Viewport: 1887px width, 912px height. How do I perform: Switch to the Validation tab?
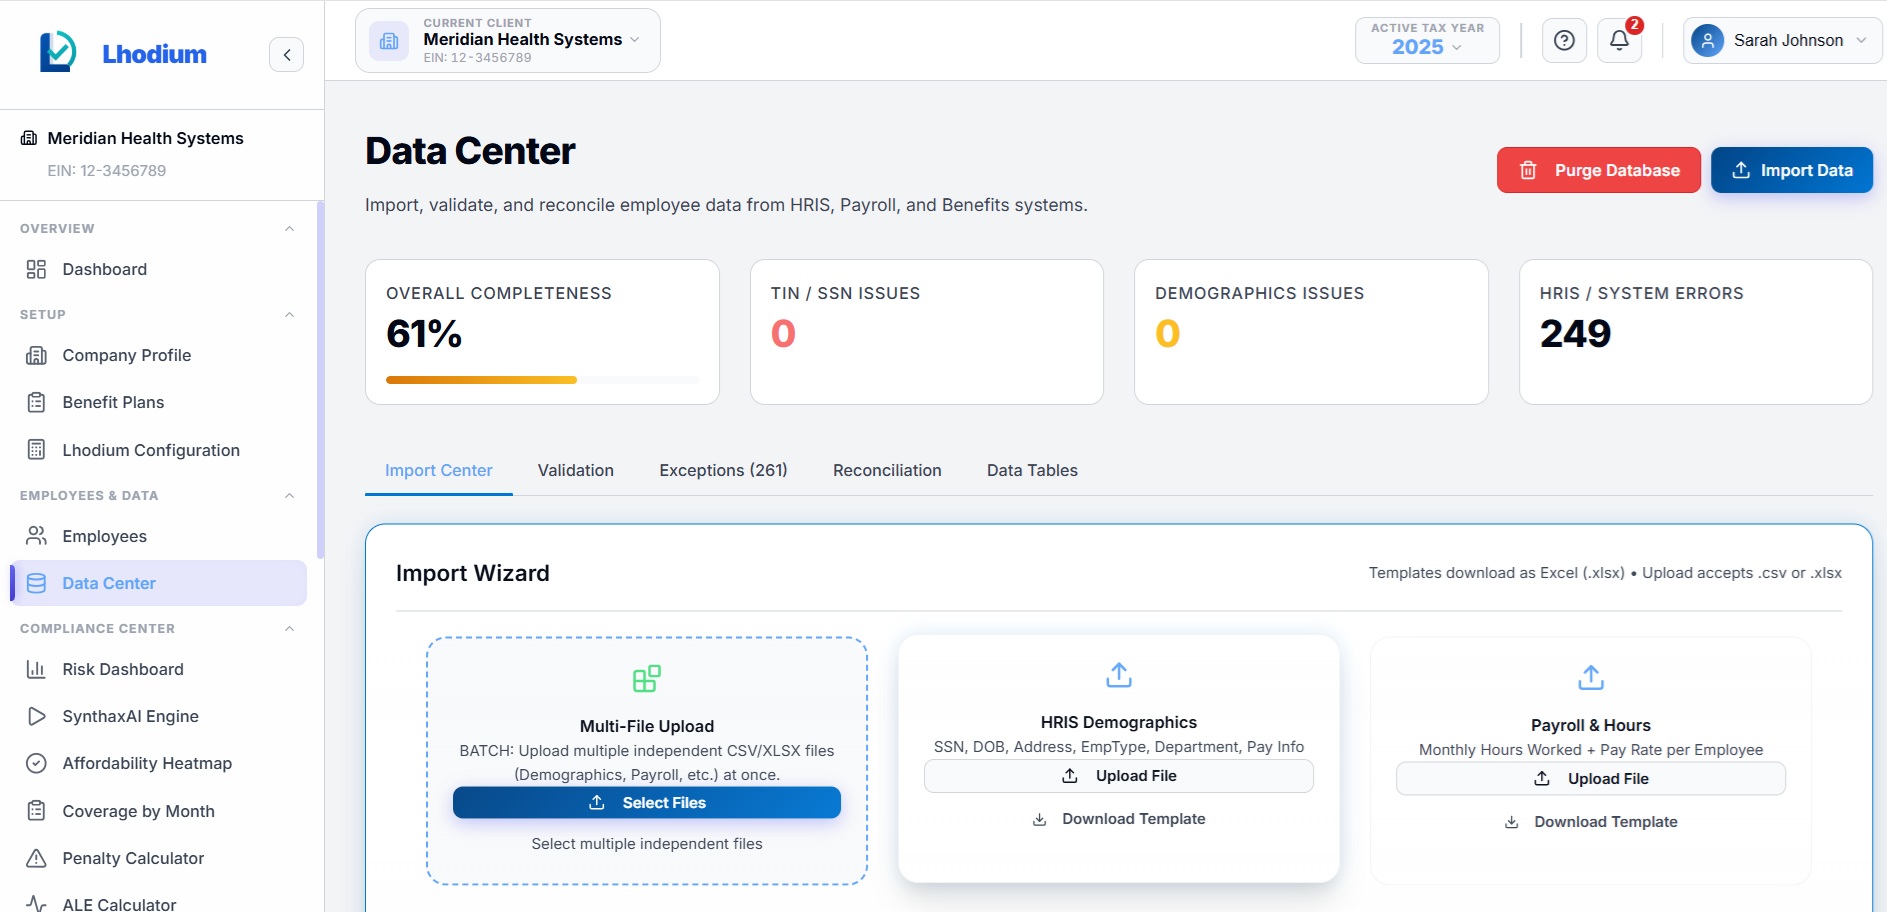pyautogui.click(x=576, y=470)
